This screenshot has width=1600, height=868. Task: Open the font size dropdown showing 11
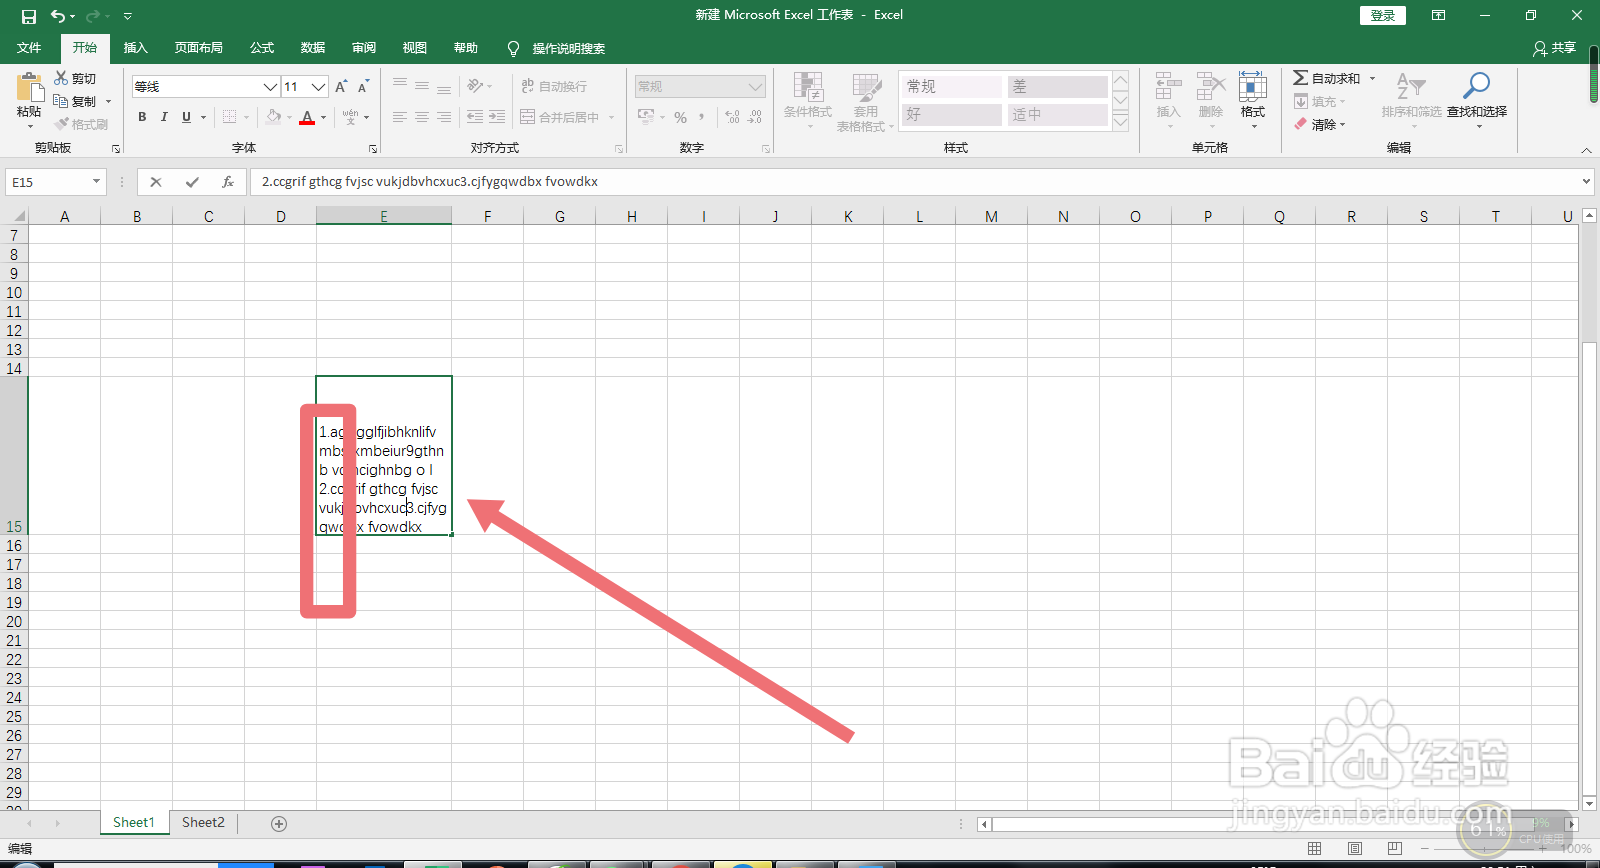tap(318, 87)
